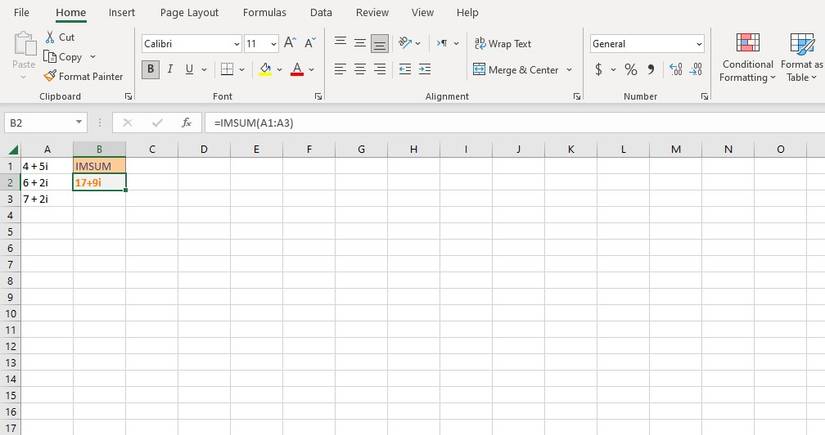Select Bottom Align icon
The height and width of the screenshot is (435, 825).
379,44
